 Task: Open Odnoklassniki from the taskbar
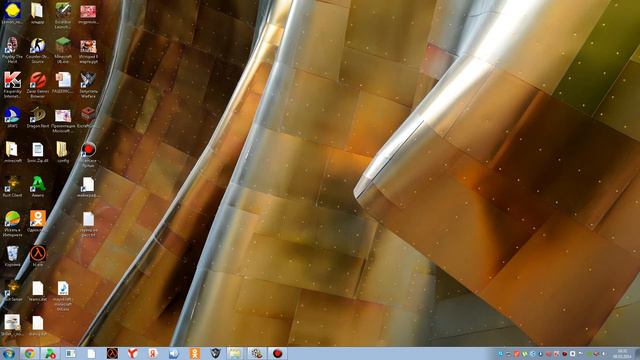pyautogui.click(x=195, y=353)
